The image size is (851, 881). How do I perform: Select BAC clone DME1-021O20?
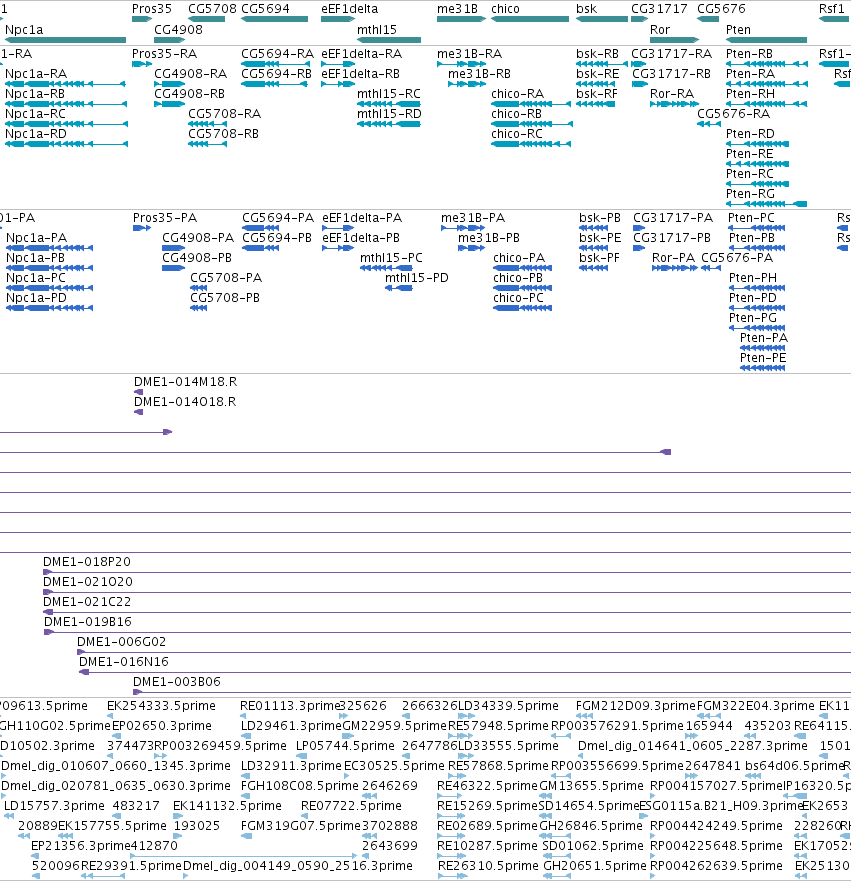tap(88, 582)
